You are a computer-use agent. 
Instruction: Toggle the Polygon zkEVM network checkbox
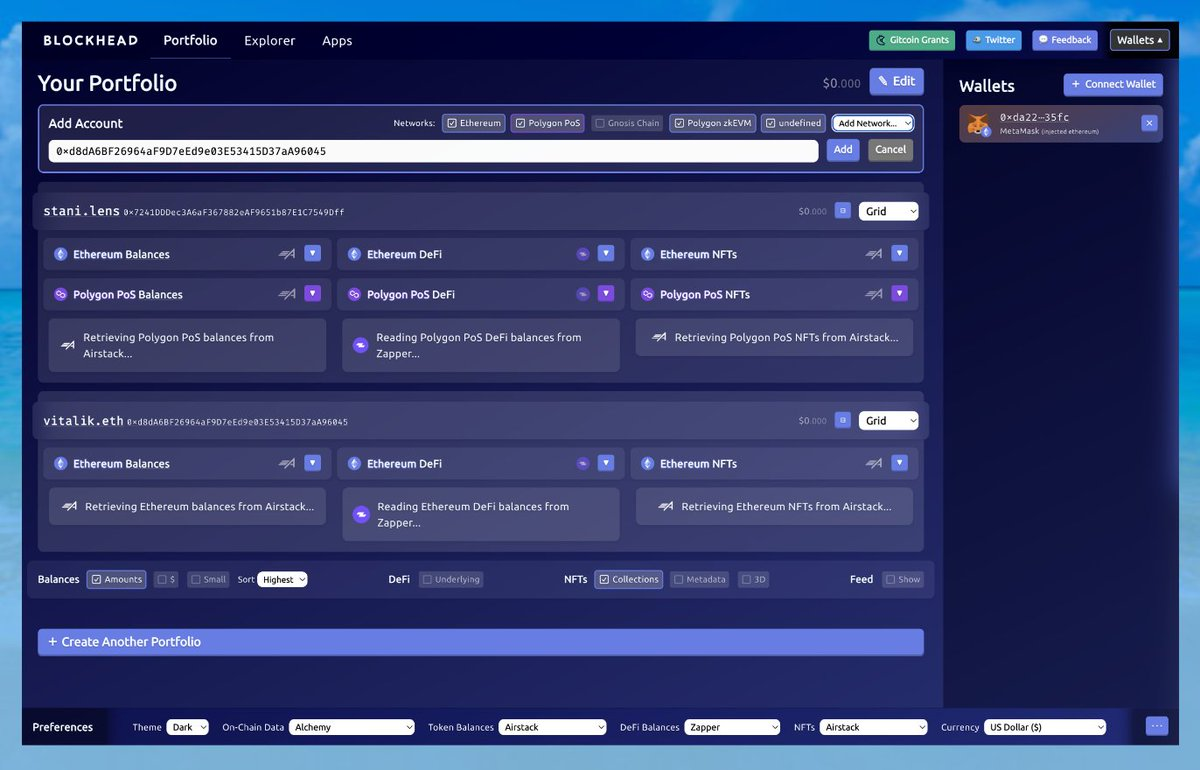click(x=680, y=123)
